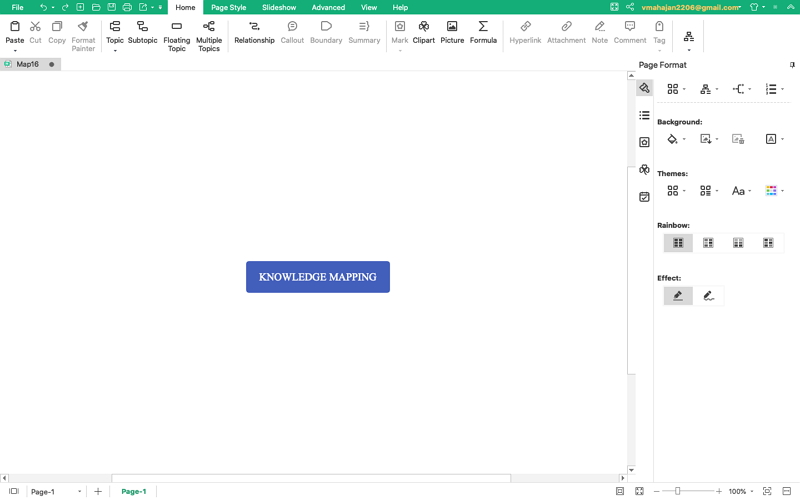Click the share icon in title bar
The width and height of the screenshot is (800, 500).
pos(630,7)
